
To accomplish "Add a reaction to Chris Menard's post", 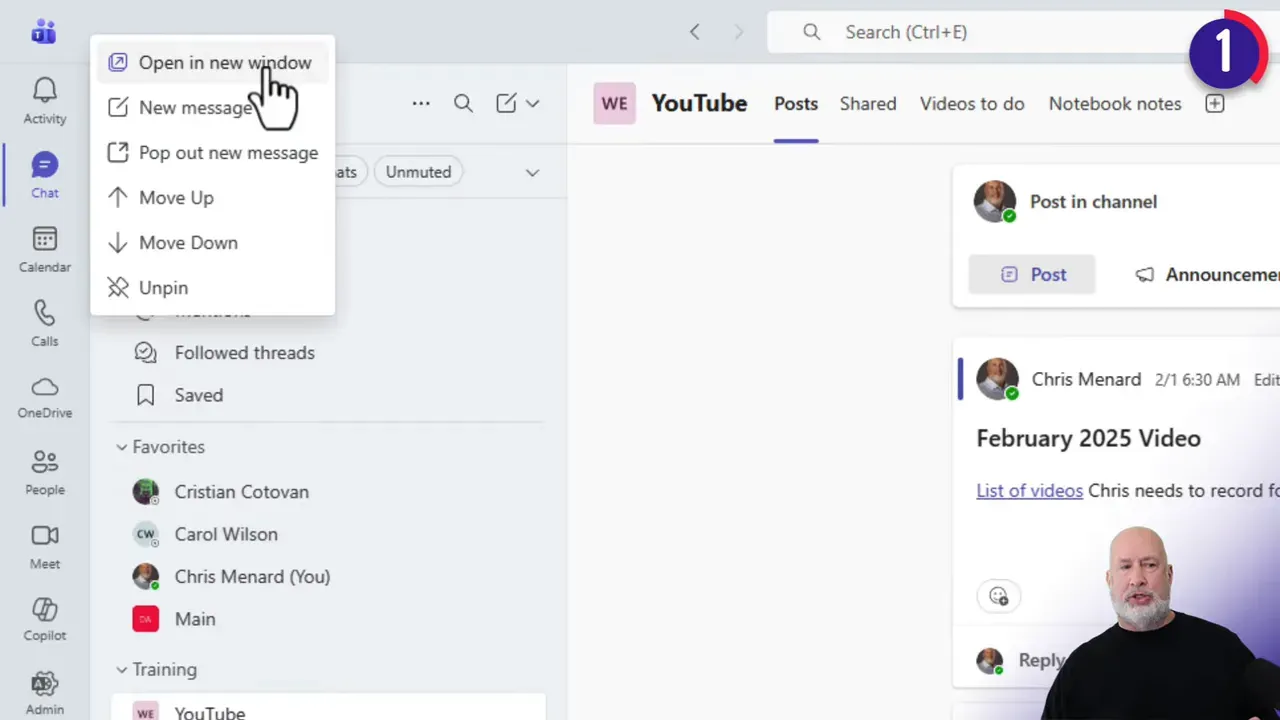I will point(998,595).
